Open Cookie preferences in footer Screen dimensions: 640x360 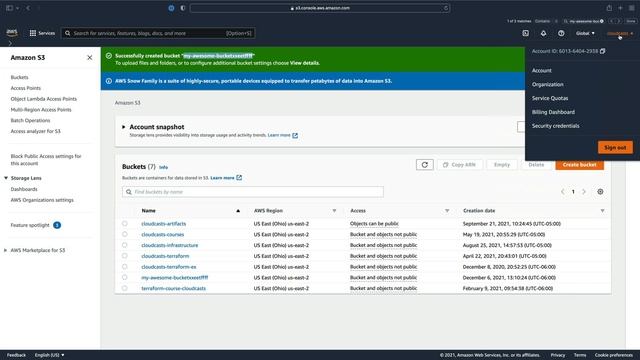[x=613, y=355]
